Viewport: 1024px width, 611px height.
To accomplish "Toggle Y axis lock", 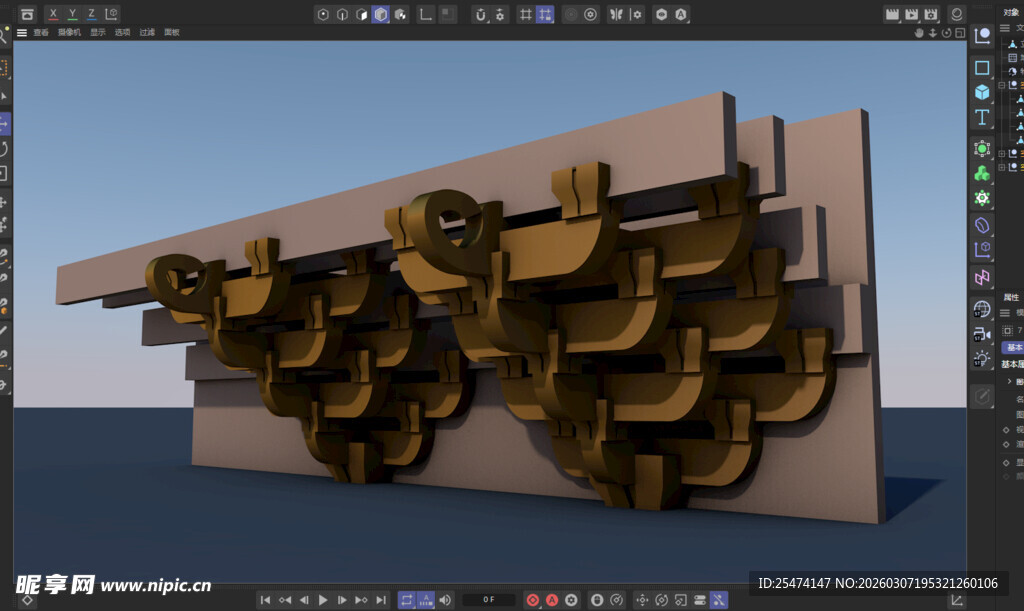I will tap(72, 14).
